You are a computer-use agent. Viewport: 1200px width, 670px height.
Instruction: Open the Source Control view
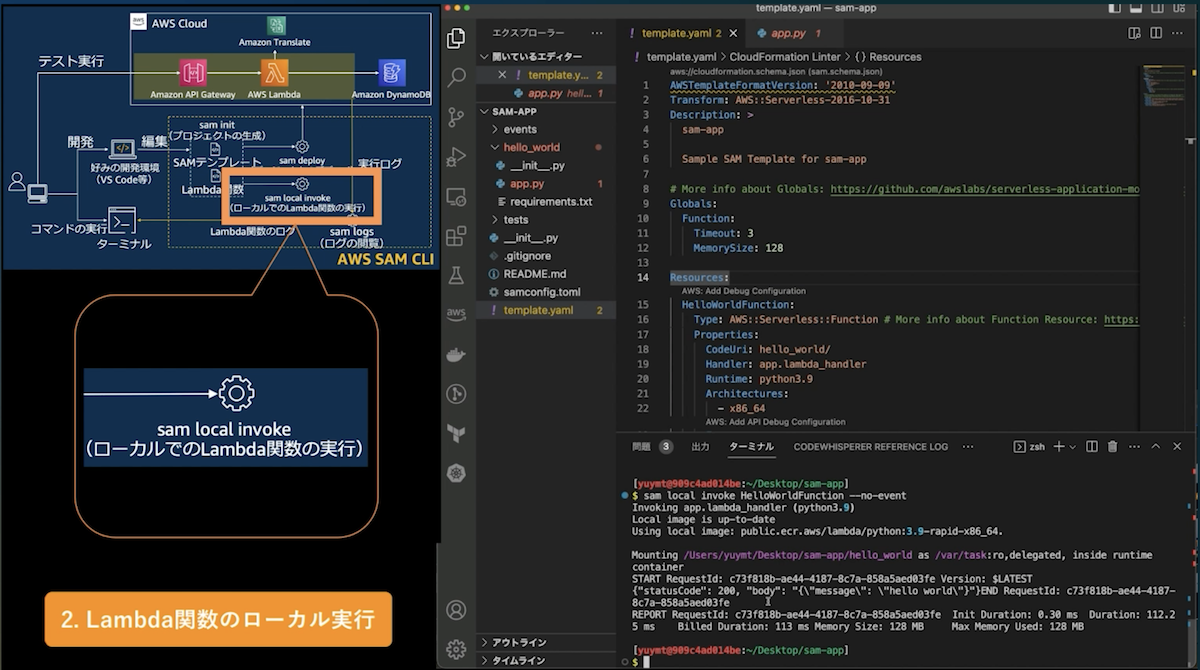[457, 116]
